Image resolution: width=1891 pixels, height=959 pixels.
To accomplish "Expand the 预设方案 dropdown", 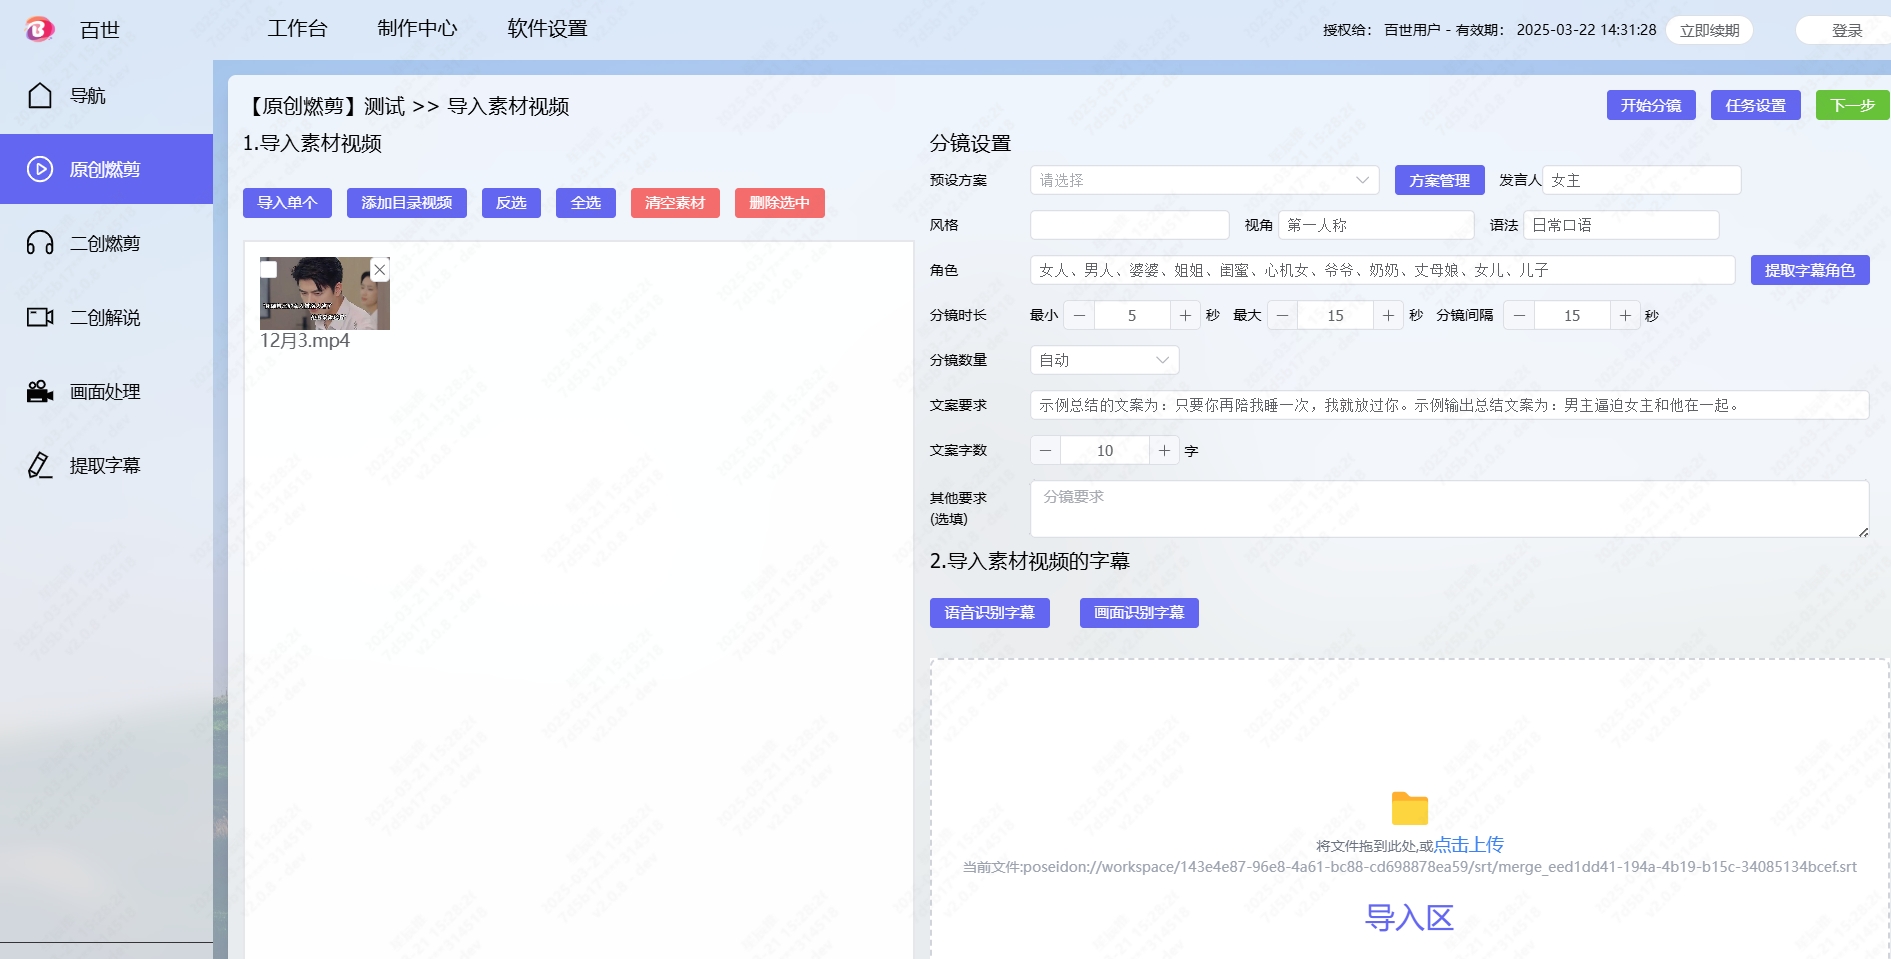I will (x=1204, y=180).
